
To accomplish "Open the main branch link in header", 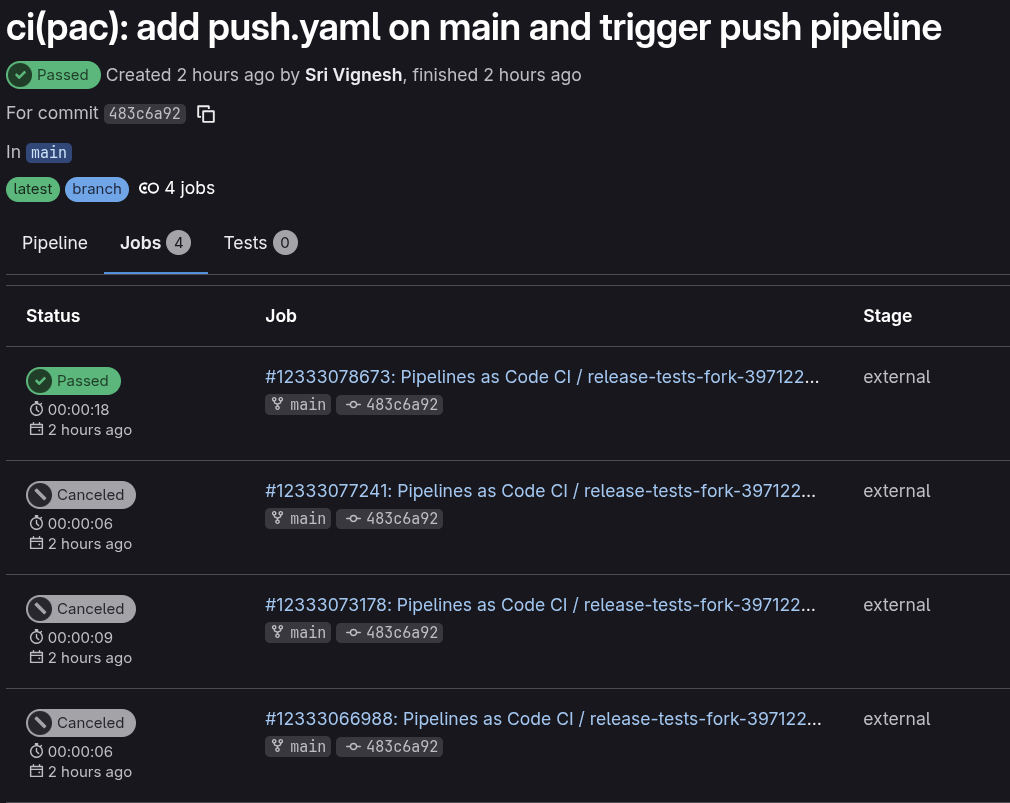I will (48, 153).
